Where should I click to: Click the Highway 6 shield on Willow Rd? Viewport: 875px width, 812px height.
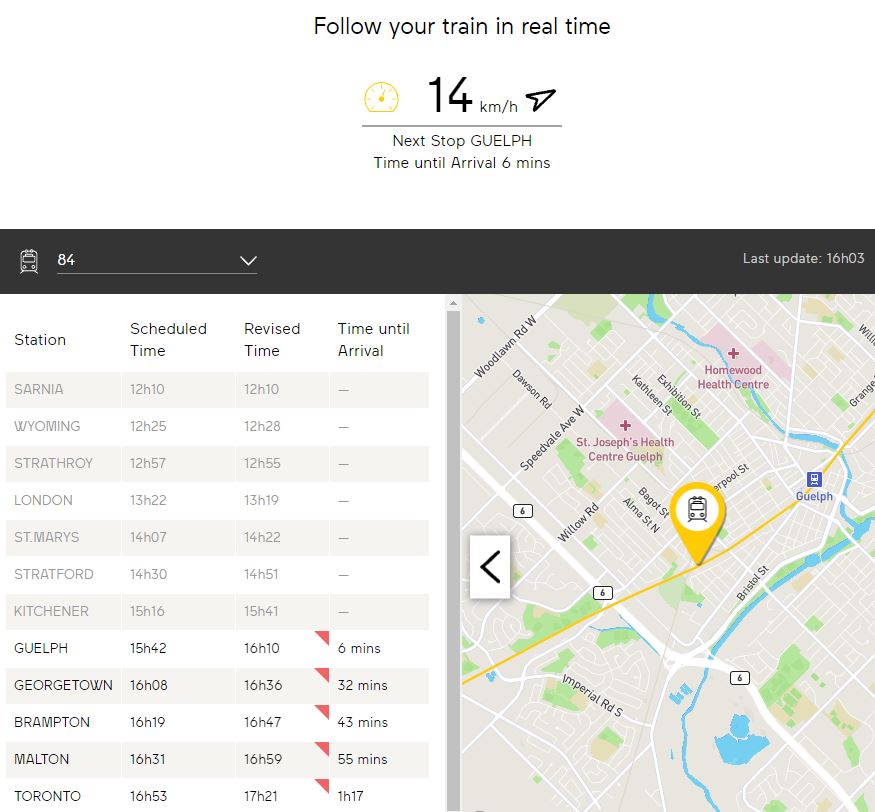522,511
